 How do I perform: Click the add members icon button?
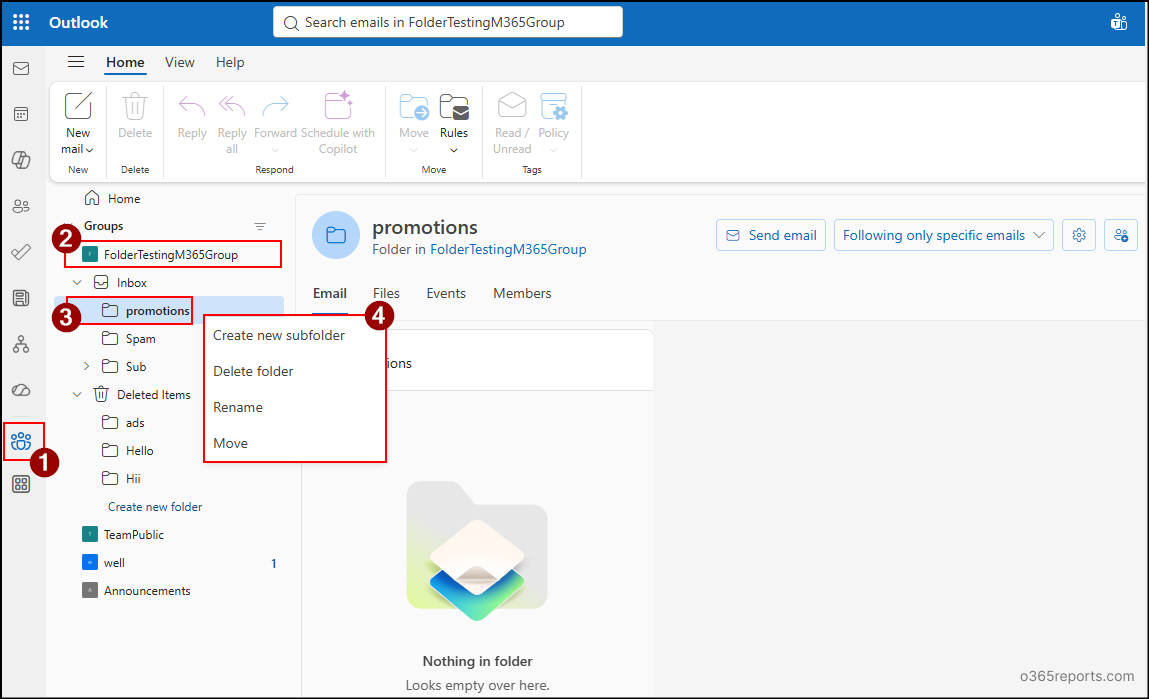pos(1121,235)
